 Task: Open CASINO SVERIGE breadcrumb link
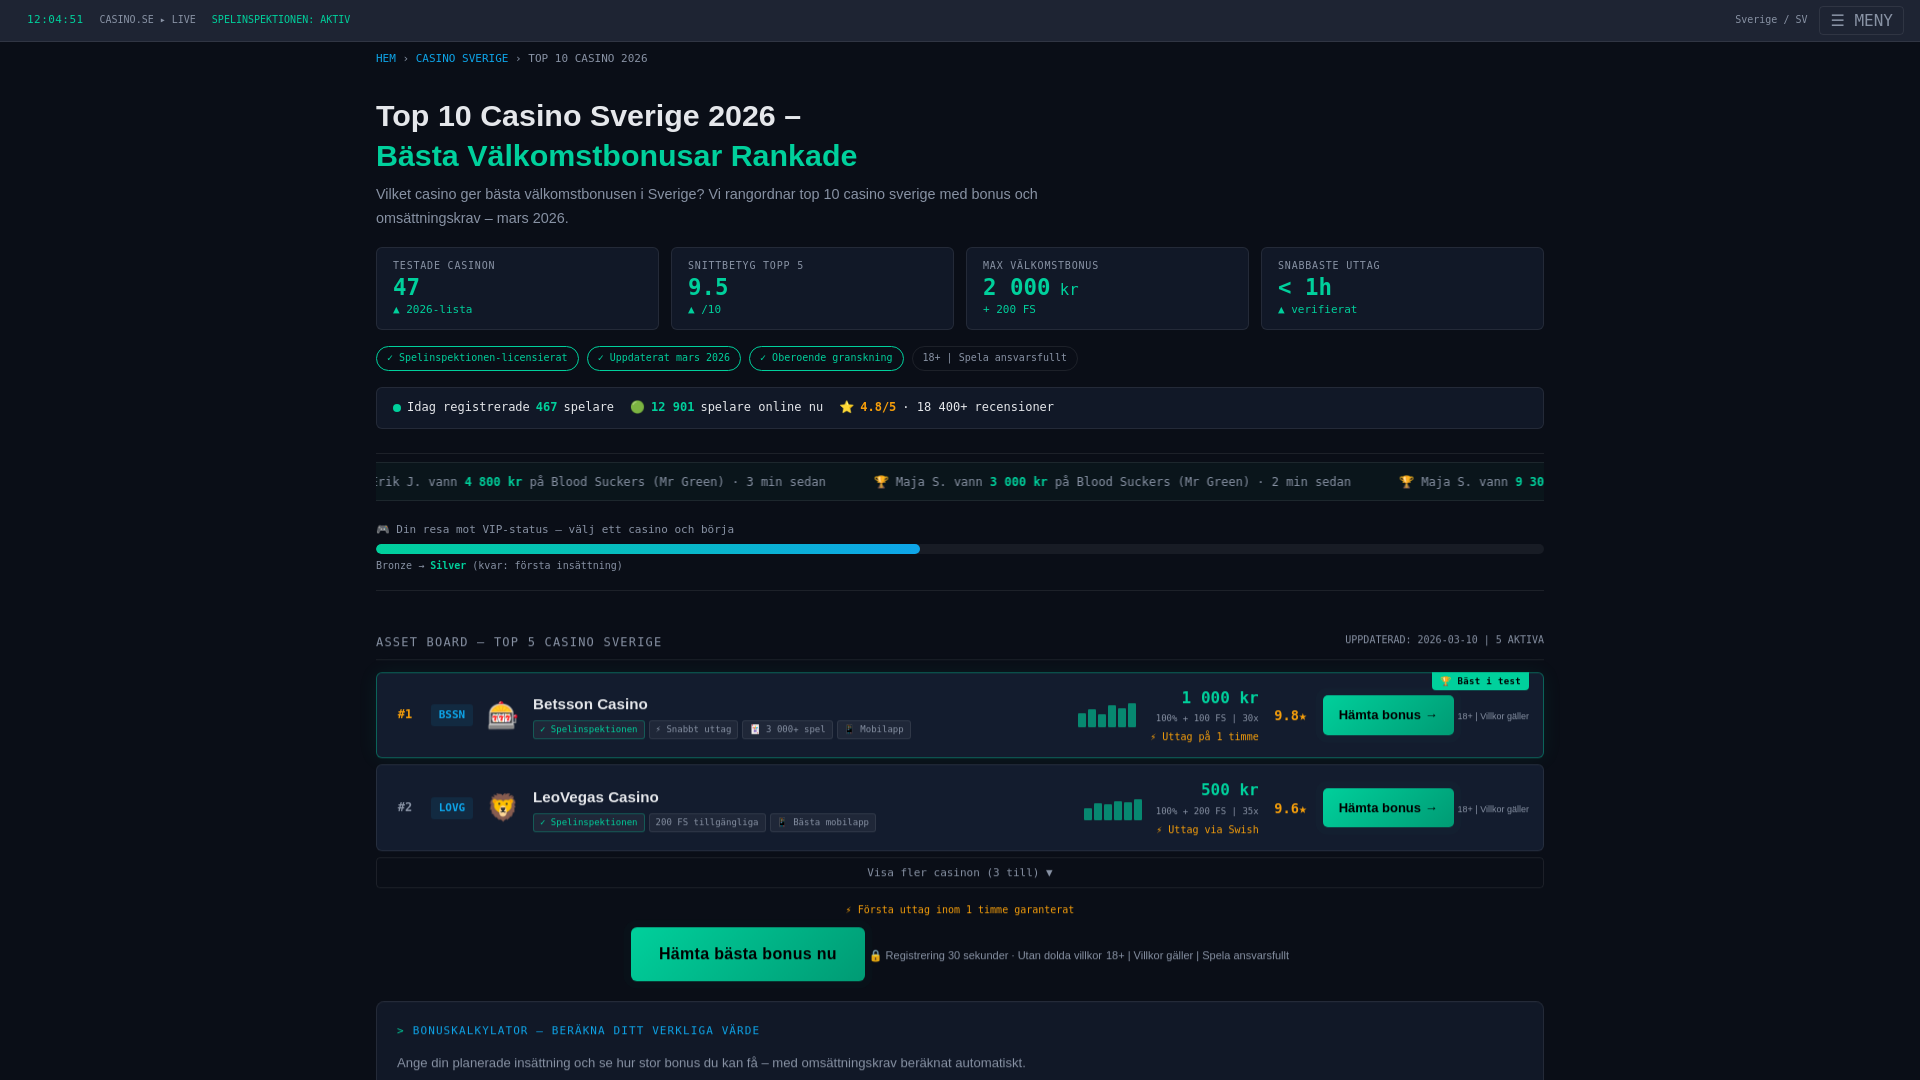coord(462,59)
